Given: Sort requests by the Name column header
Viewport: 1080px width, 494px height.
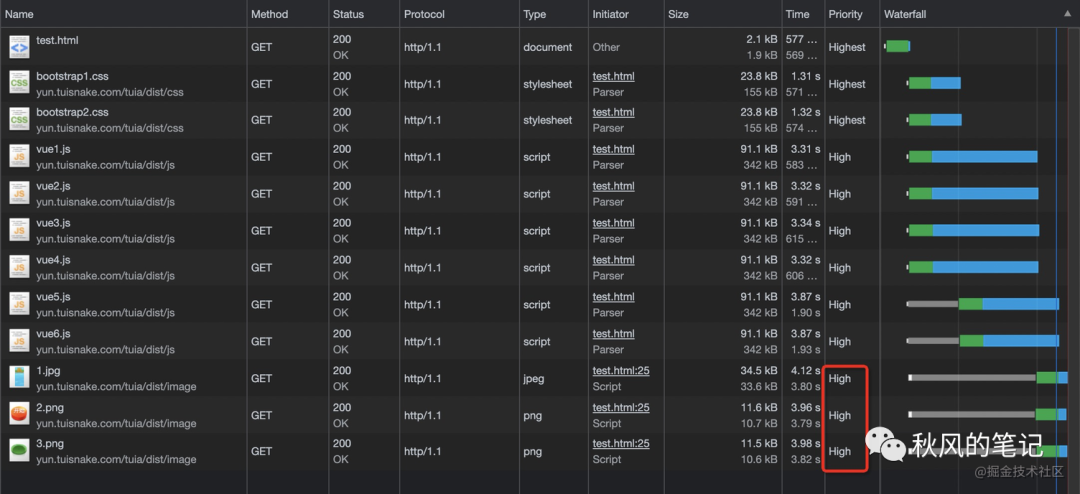Looking at the screenshot, I should 19,14.
